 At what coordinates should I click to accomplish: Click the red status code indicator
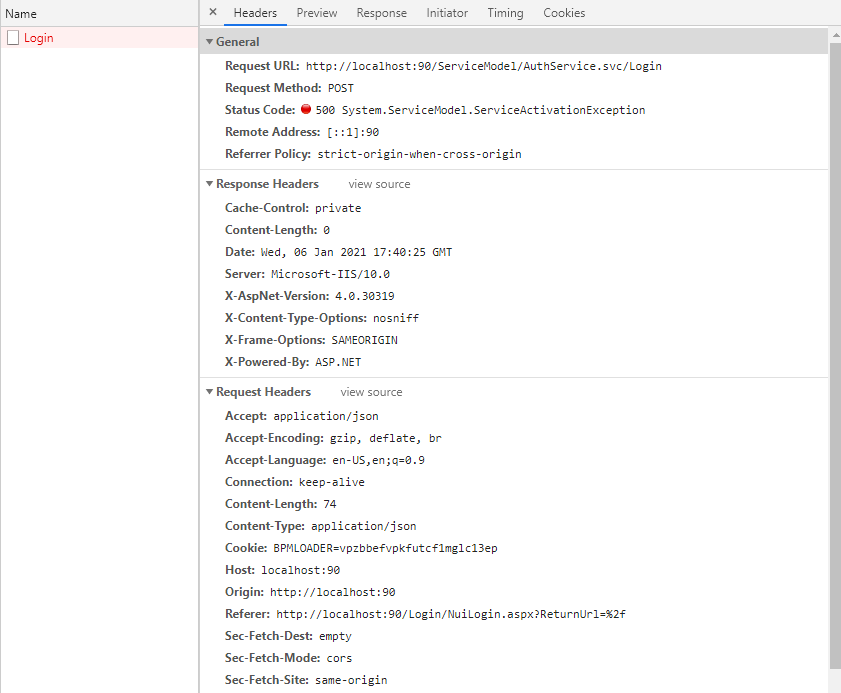pyautogui.click(x=306, y=109)
